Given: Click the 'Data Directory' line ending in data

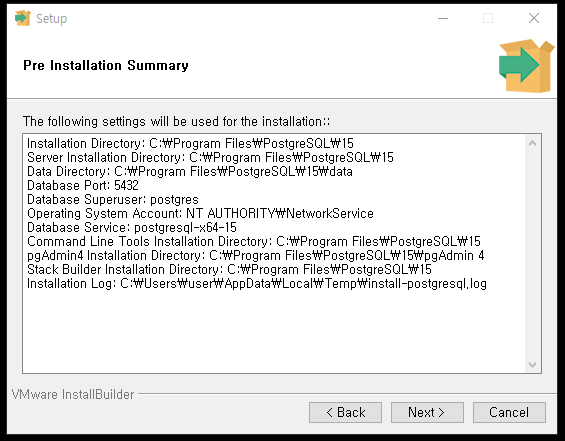Looking at the screenshot, I should click(x=190, y=172).
